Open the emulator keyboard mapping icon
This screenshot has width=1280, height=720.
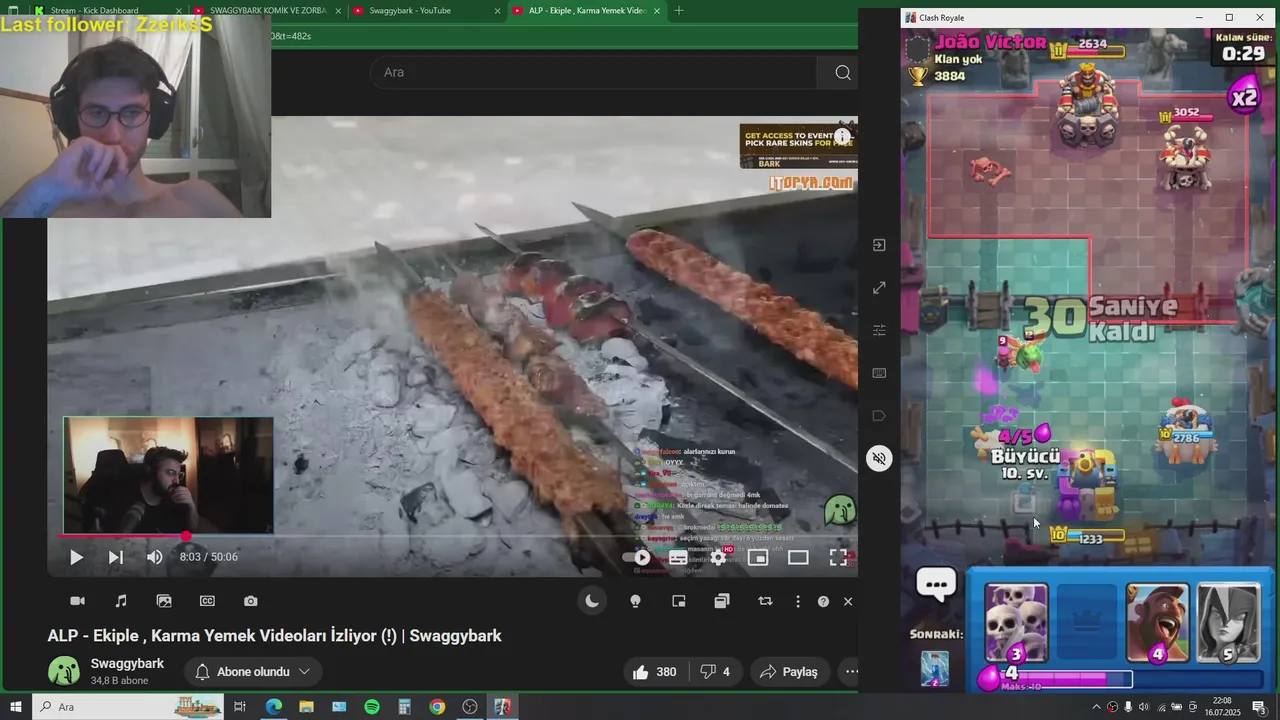coord(879,373)
